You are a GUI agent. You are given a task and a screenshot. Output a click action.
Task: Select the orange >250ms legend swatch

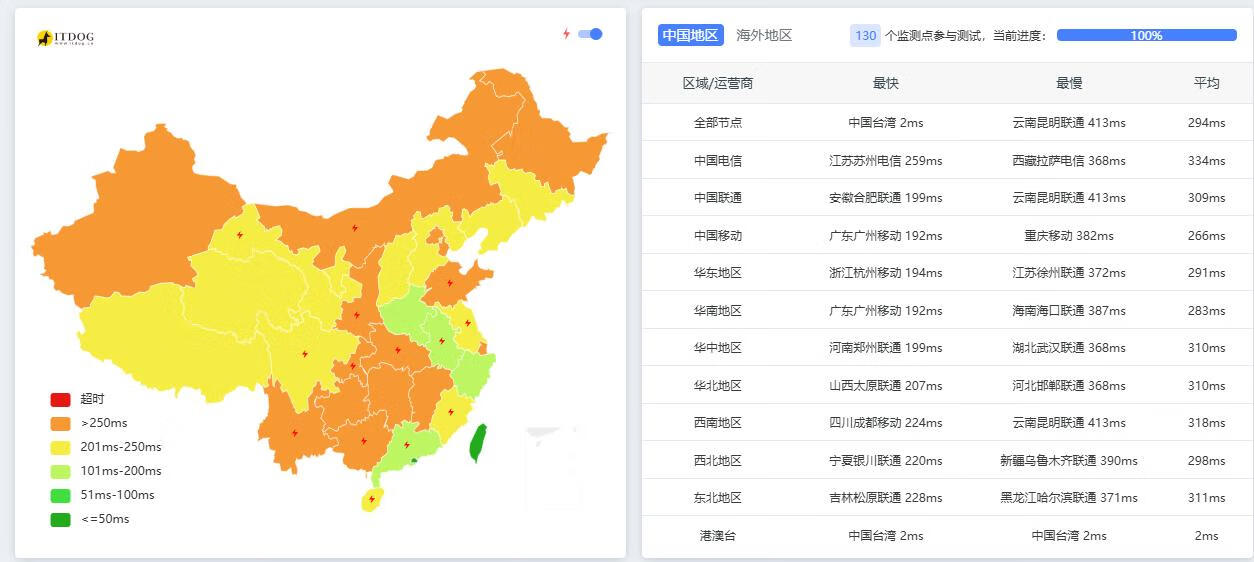[x=60, y=423]
